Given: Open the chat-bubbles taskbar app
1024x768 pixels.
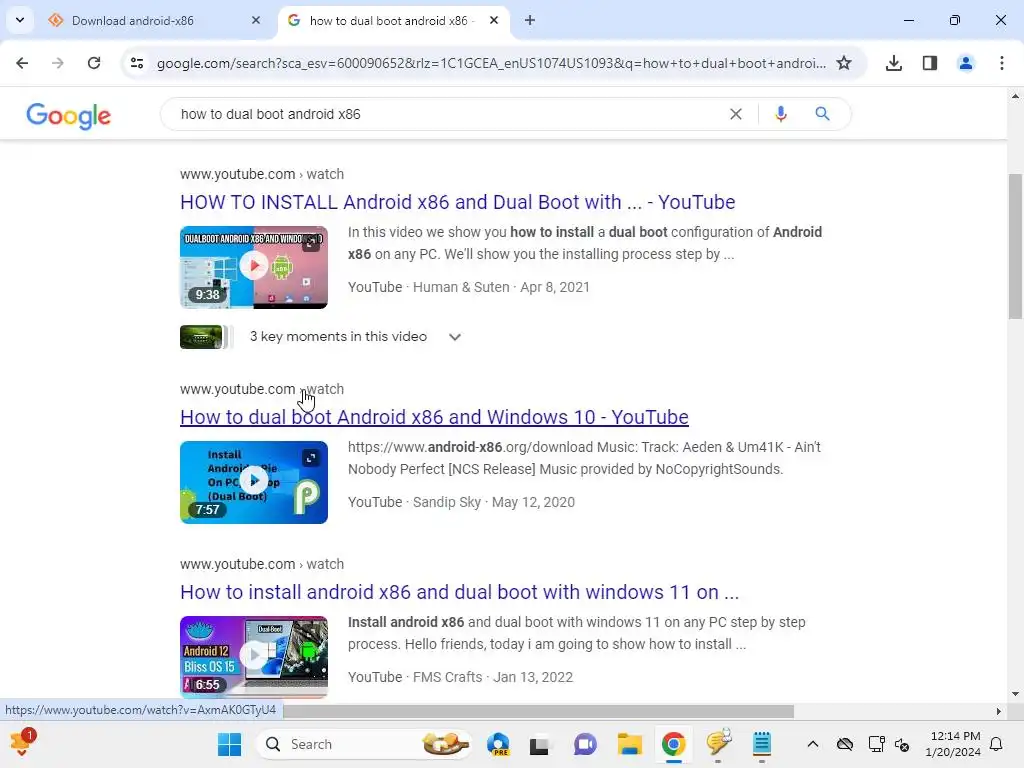Looking at the screenshot, I should point(718,743).
